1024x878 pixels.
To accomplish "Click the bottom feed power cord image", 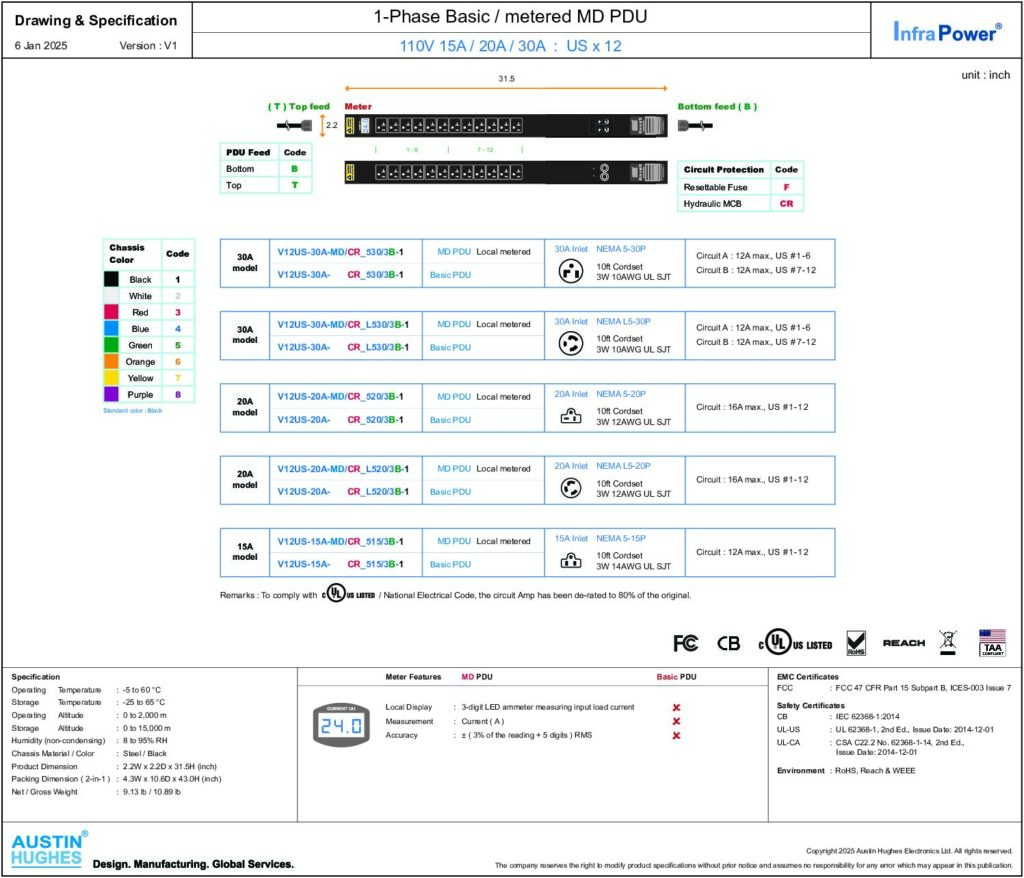I will tap(695, 125).
